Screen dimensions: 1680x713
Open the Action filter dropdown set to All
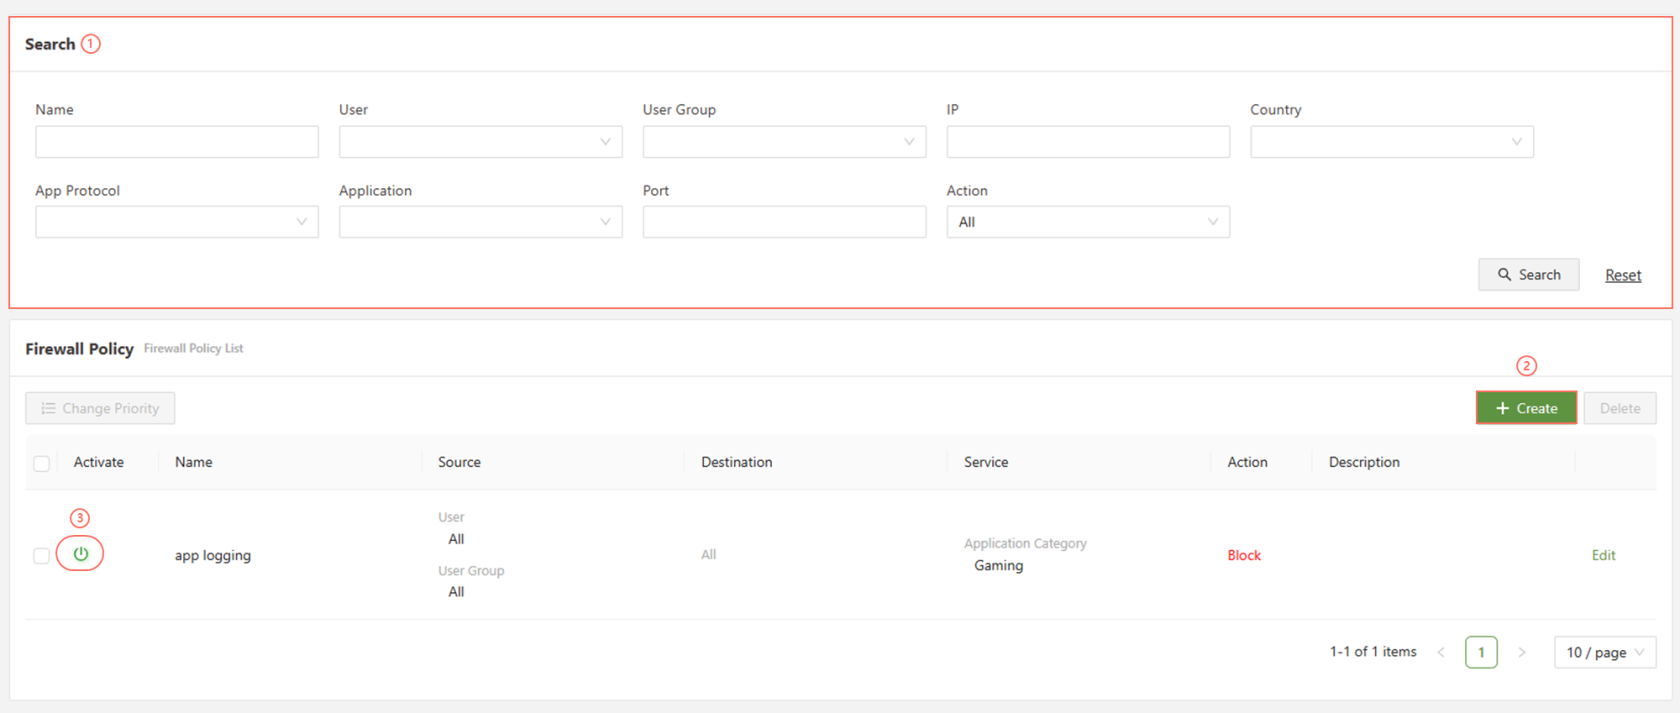coord(1088,222)
